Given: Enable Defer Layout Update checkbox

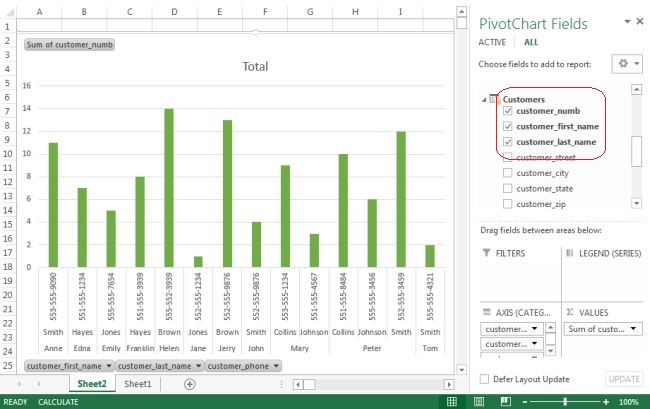Looking at the screenshot, I should pos(484,379).
